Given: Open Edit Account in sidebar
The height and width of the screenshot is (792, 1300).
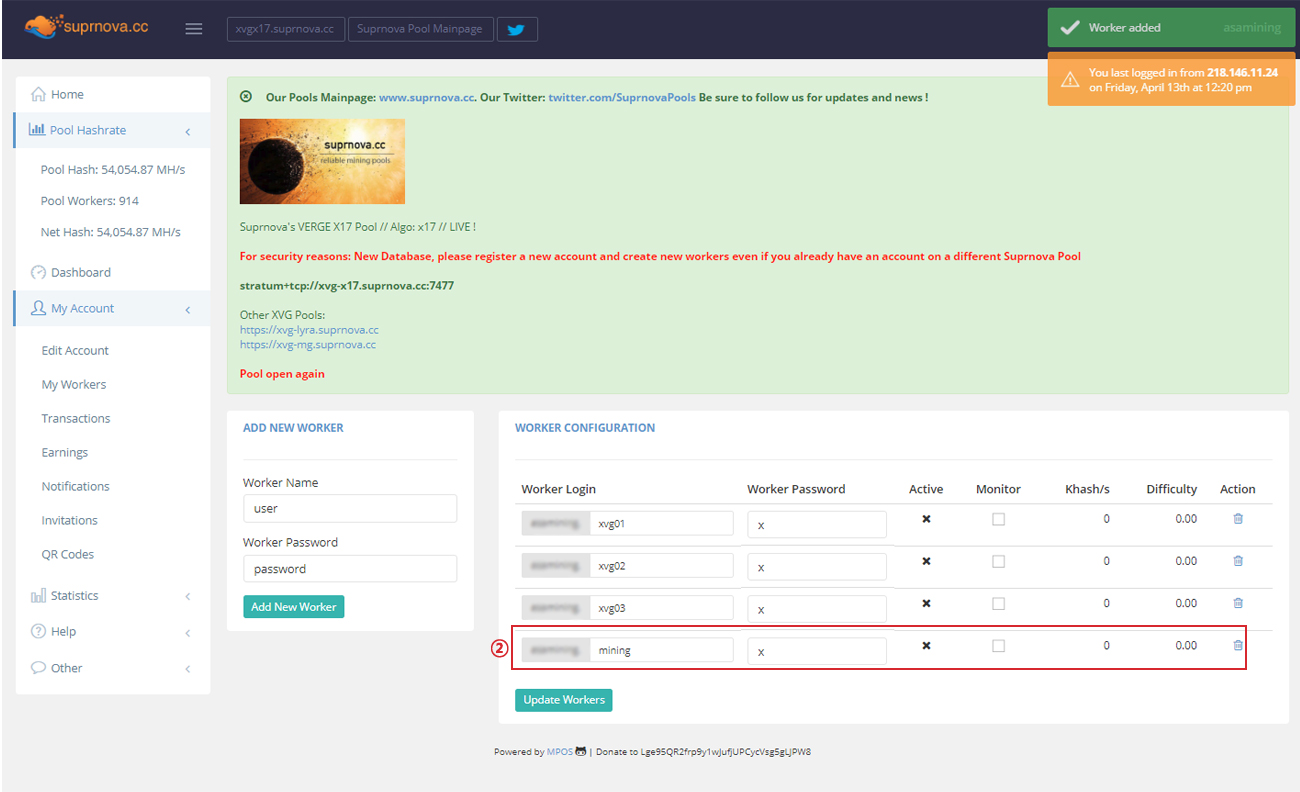Looking at the screenshot, I should point(75,350).
